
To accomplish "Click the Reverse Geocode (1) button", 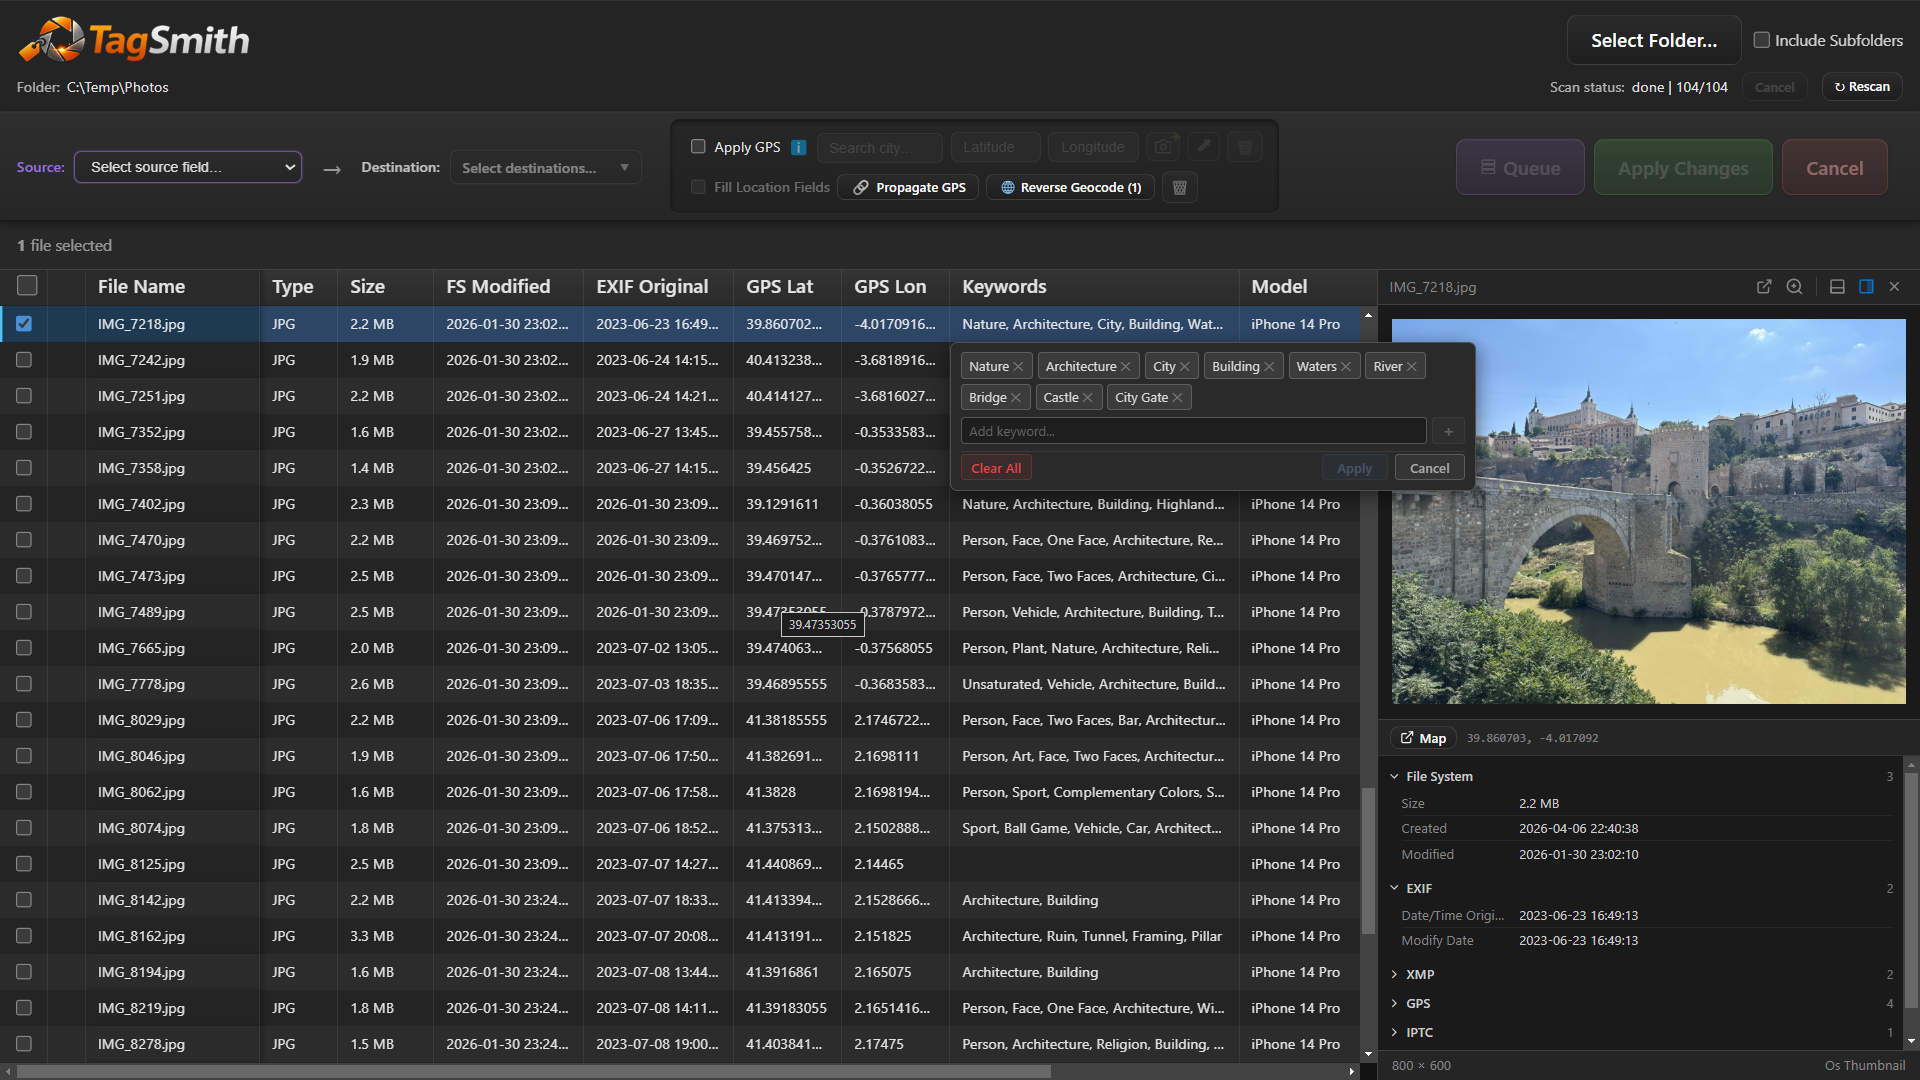I will click(x=1070, y=187).
